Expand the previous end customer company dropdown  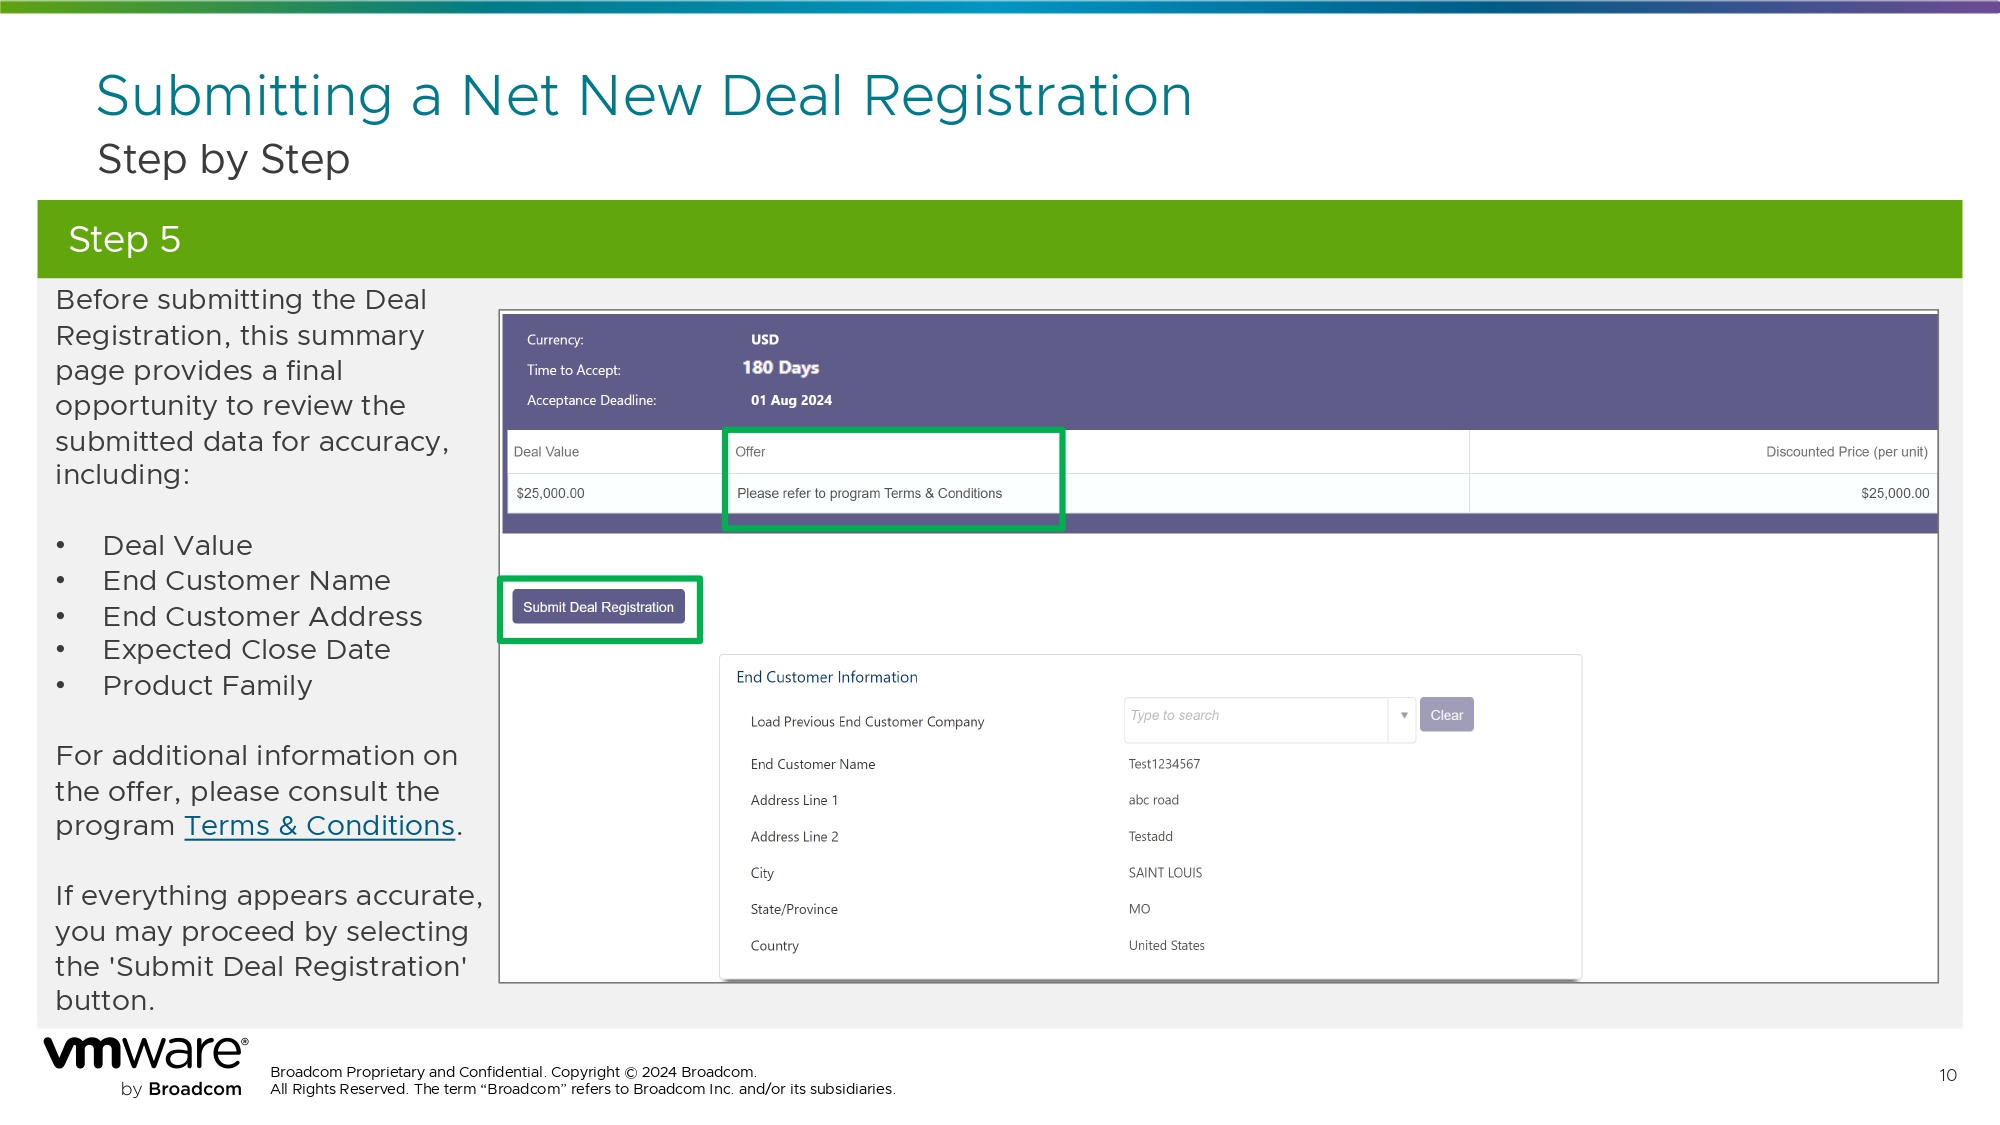(1403, 716)
